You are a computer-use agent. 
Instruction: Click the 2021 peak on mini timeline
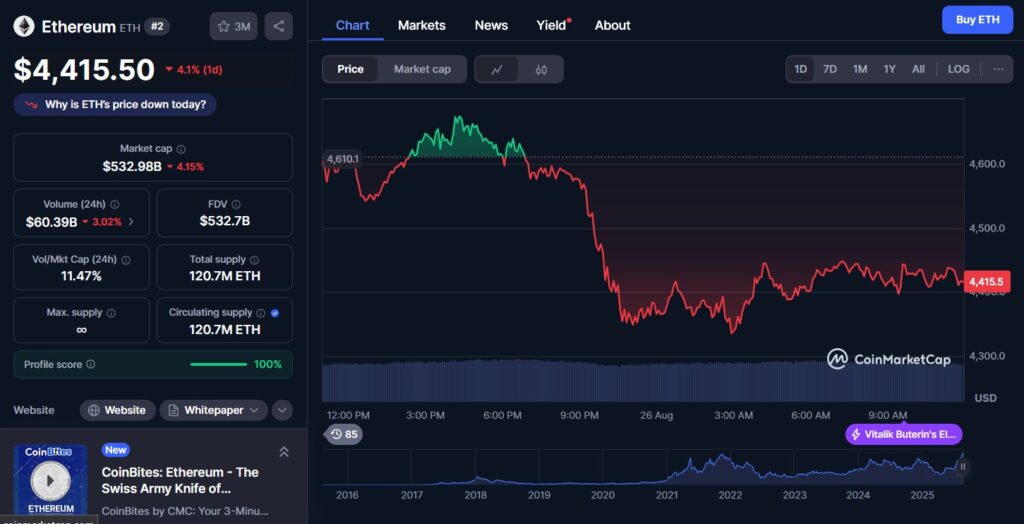[720, 457]
